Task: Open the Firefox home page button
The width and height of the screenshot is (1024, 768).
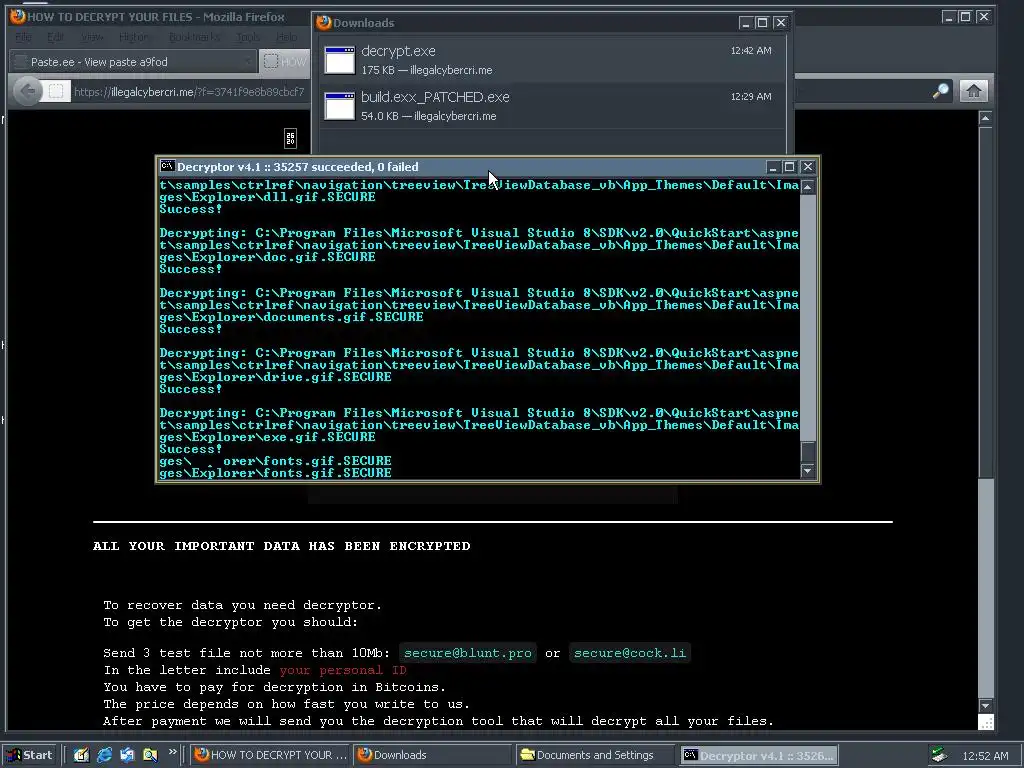Action: (974, 91)
